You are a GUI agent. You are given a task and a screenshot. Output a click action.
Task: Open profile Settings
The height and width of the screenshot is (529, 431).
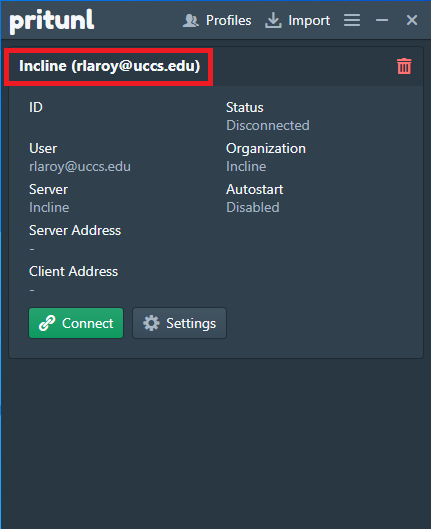179,323
